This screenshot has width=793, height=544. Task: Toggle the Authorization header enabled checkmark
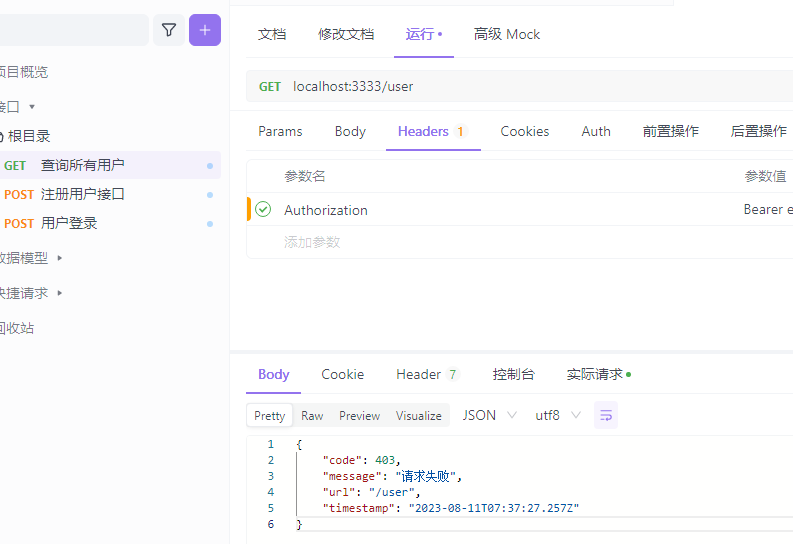(x=263, y=209)
